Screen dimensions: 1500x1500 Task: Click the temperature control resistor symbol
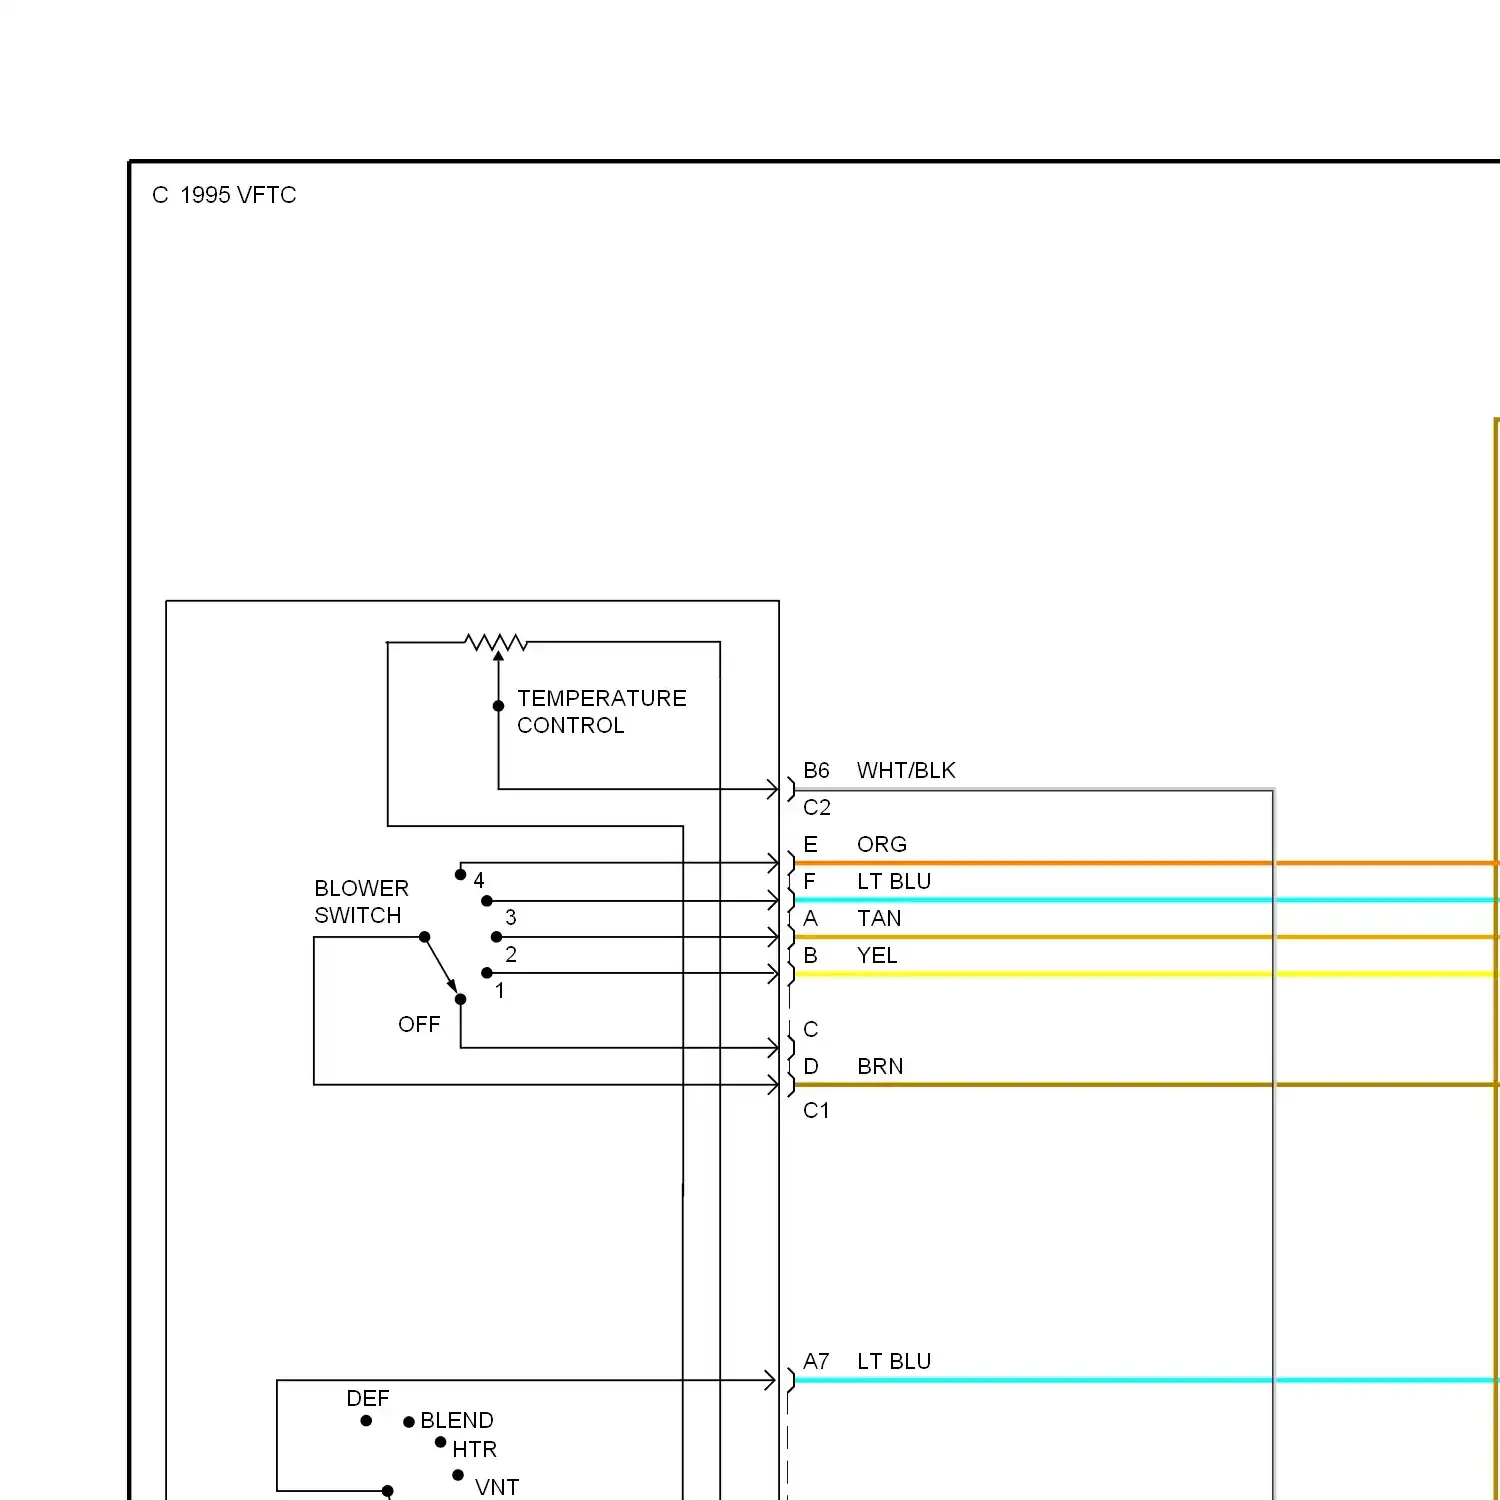coord(496,642)
